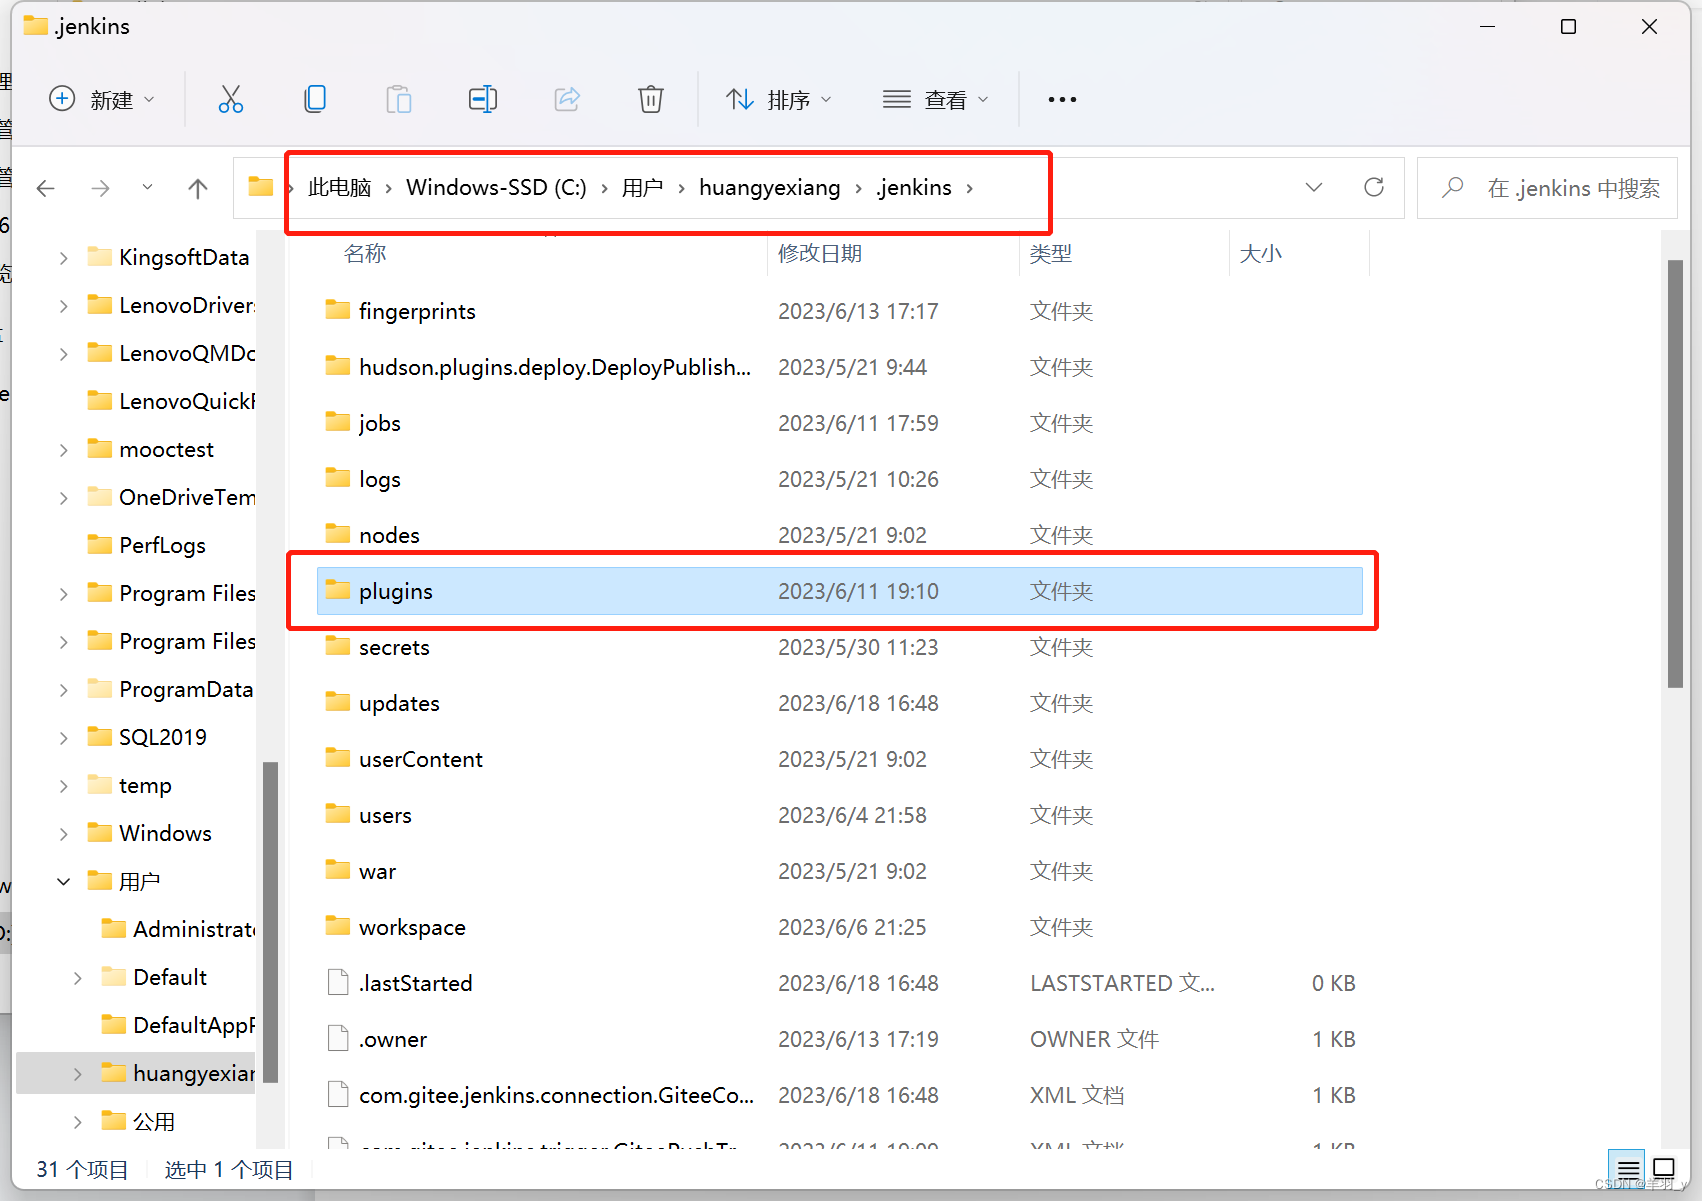The height and width of the screenshot is (1201, 1702).
Task: Refresh the current folder view
Action: pyautogui.click(x=1374, y=187)
